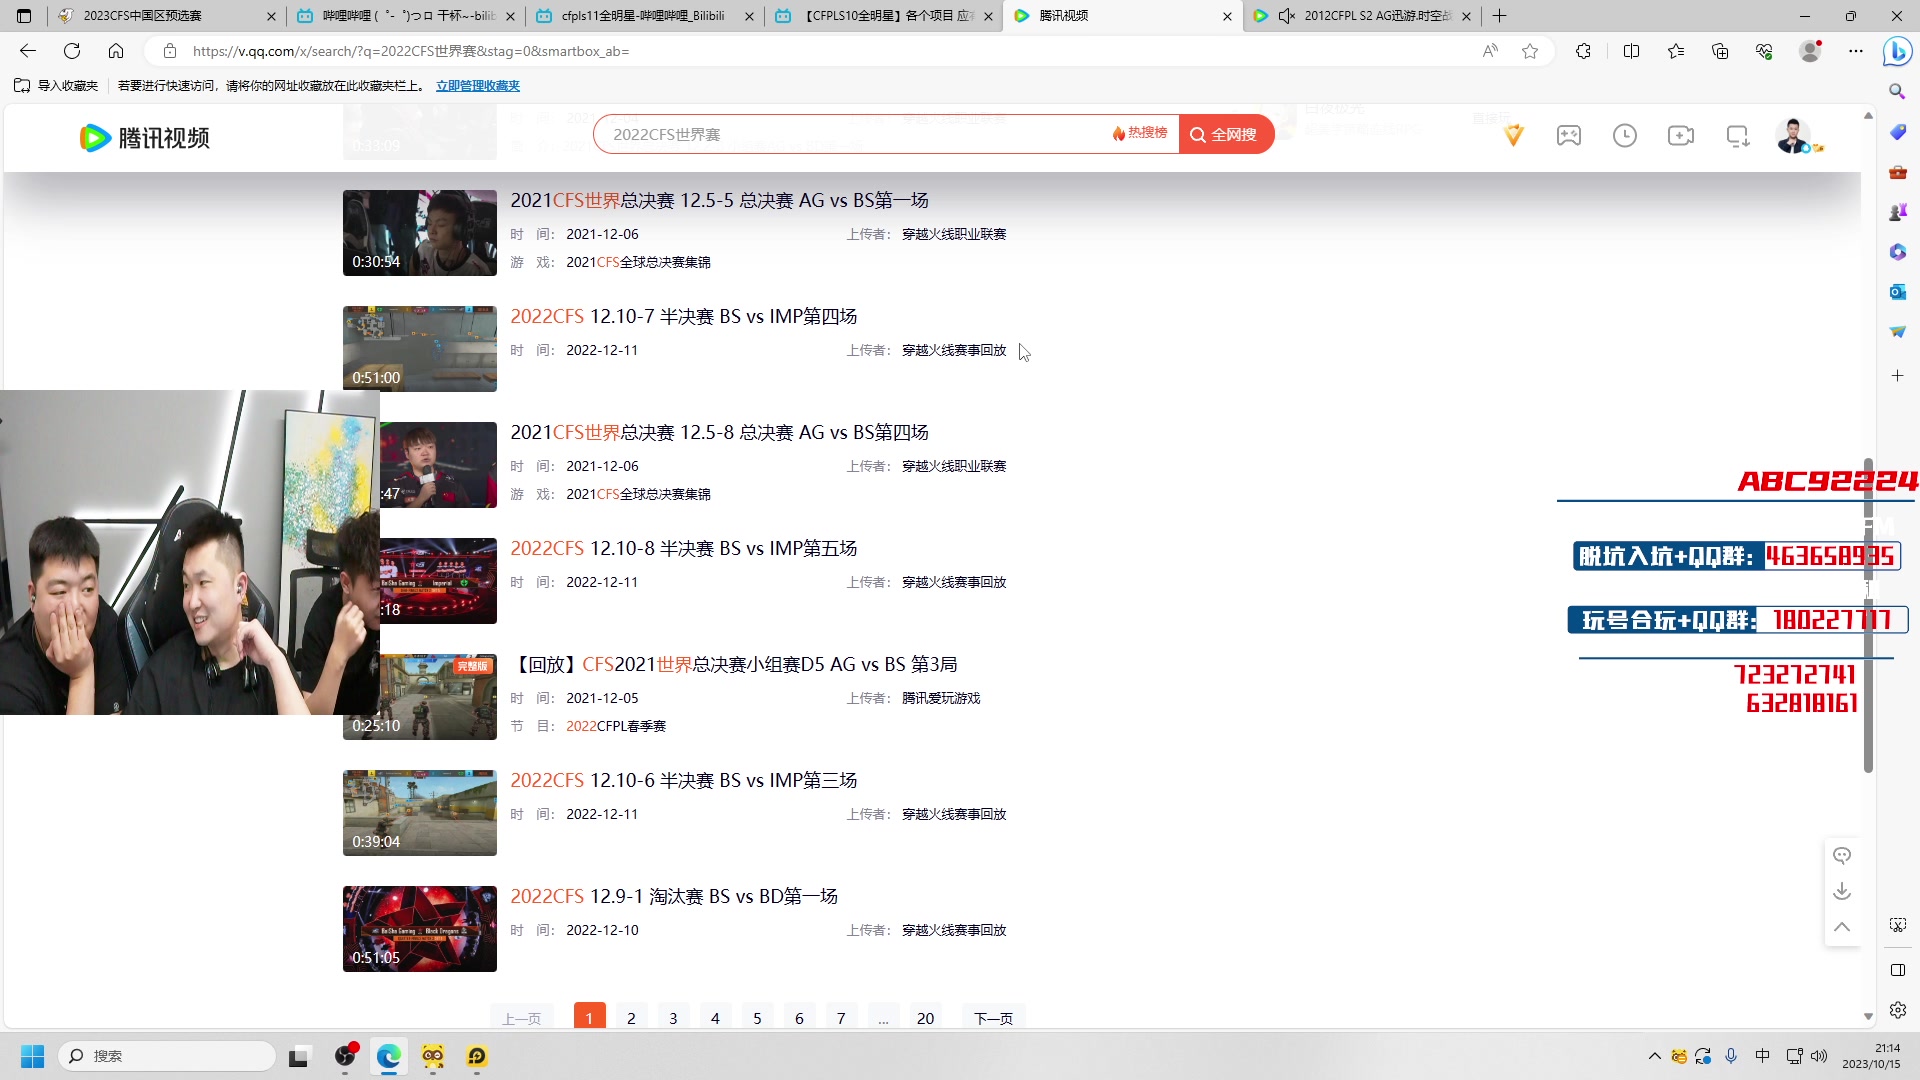The width and height of the screenshot is (1920, 1080).
Task: Click the 下一页 next page button
Action: 993,1018
